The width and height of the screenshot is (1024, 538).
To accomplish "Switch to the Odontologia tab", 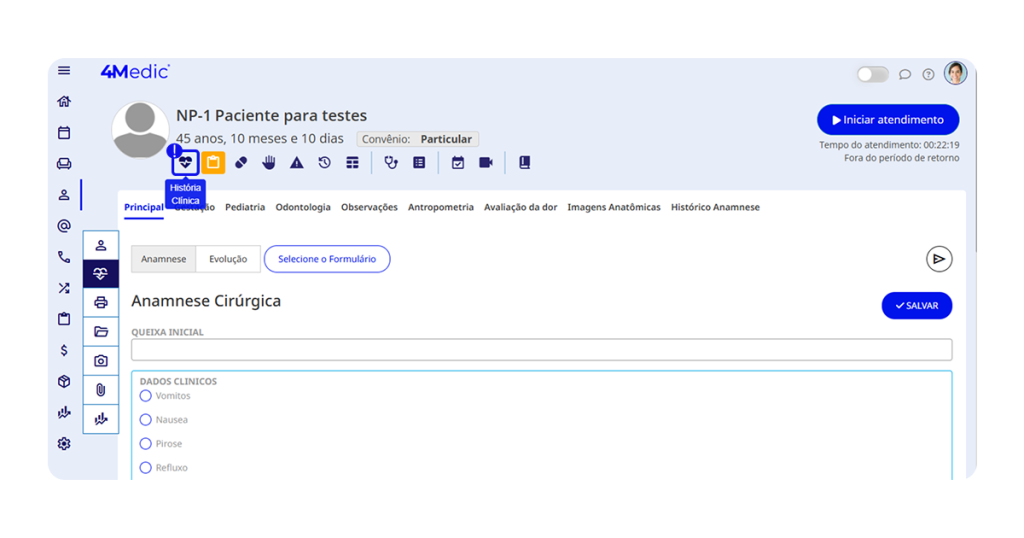I will 303,207.
